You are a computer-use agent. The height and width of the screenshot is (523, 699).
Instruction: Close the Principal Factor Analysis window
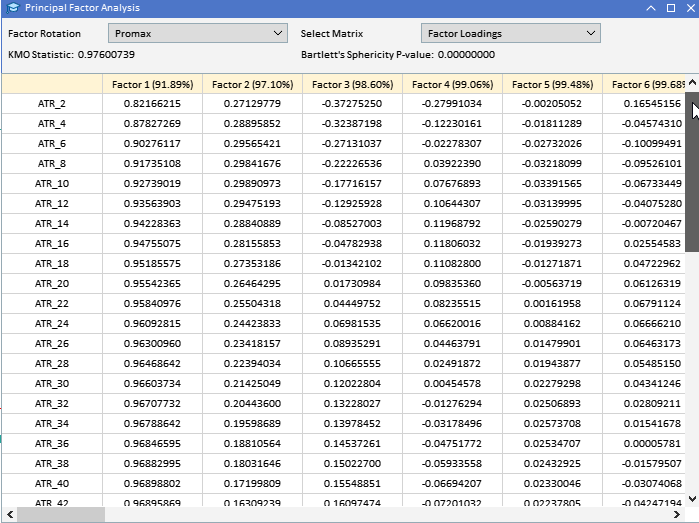tap(691, 8)
